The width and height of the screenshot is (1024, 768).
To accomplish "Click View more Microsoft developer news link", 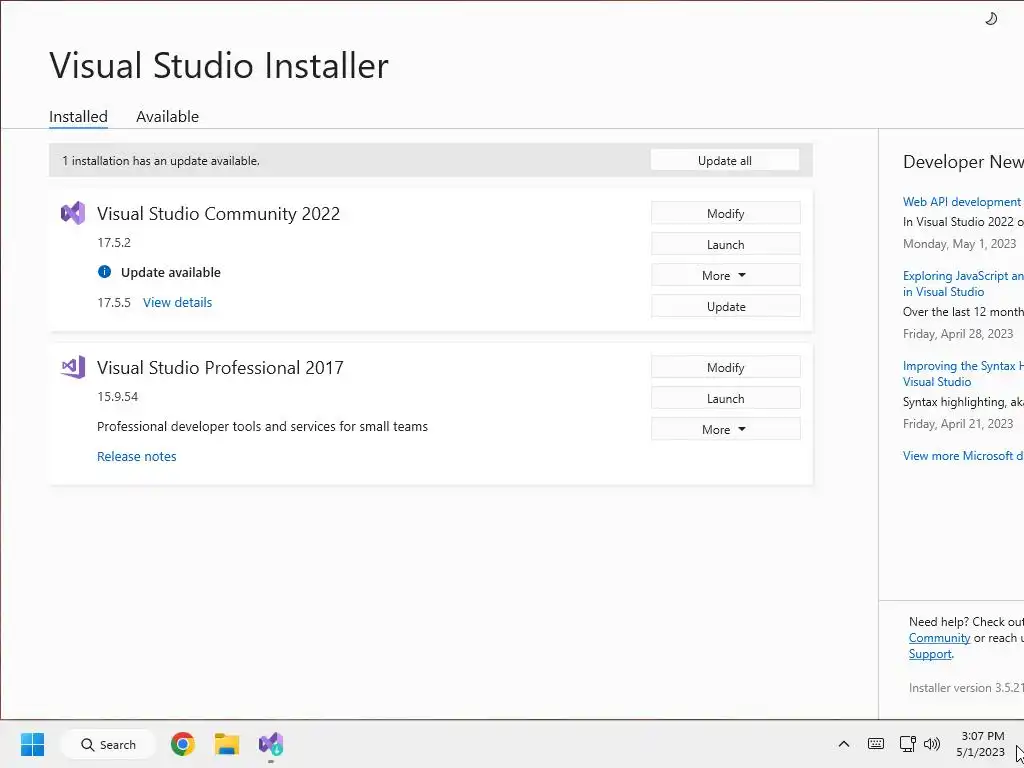I will (963, 456).
